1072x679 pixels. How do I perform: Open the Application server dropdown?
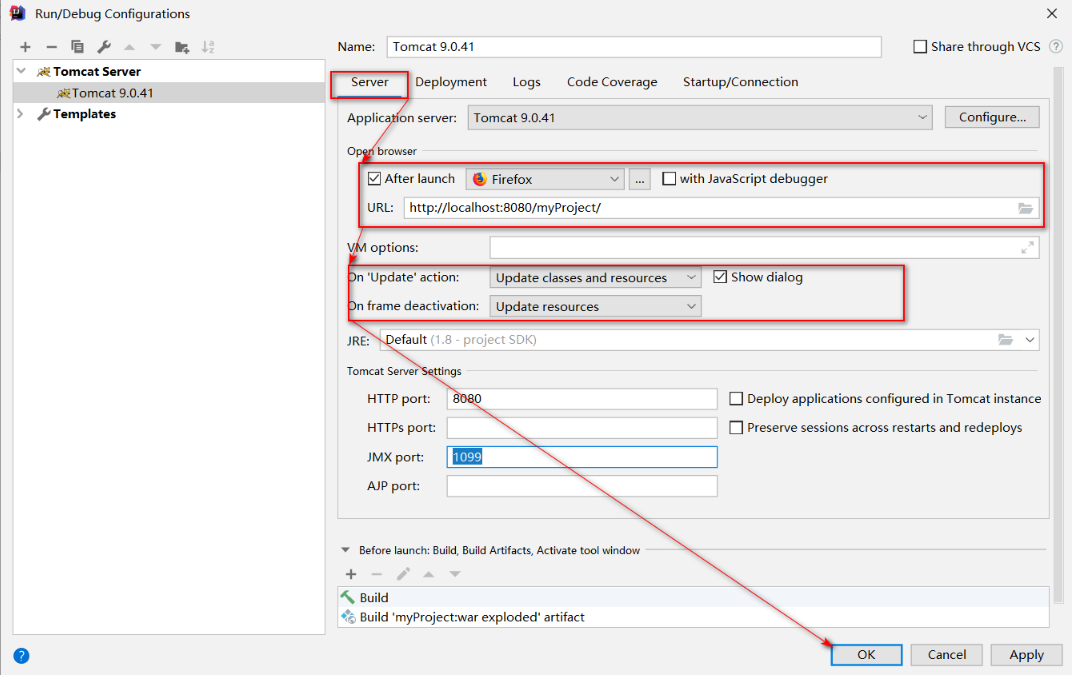click(700, 118)
